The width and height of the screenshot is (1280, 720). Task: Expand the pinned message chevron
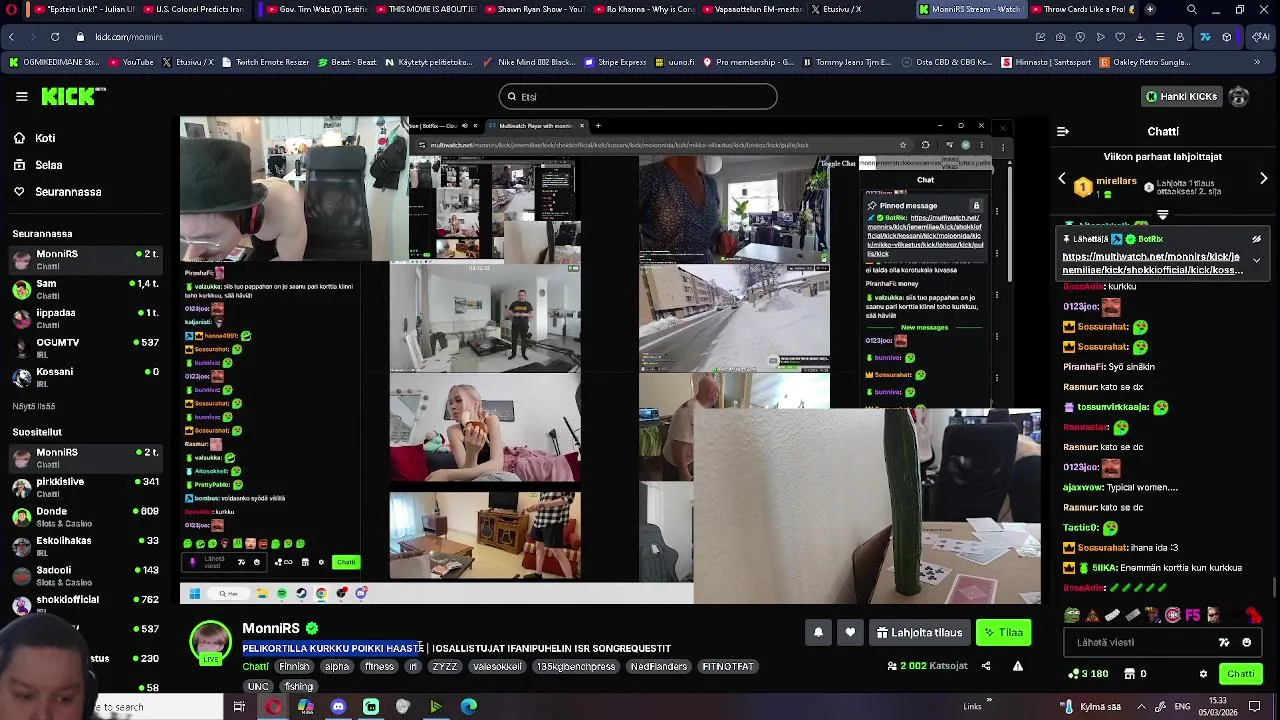point(1256,260)
